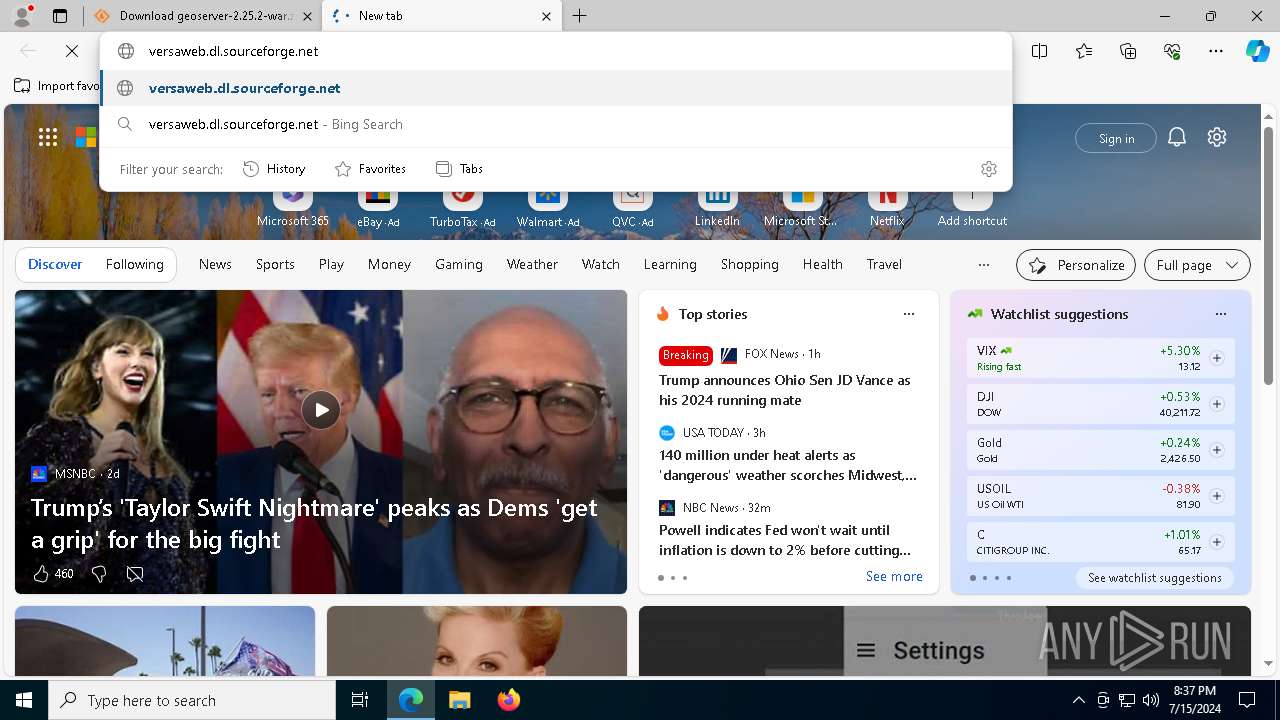The image size is (1280, 720).
Task: Open See more top stories link
Action: coord(894,576)
